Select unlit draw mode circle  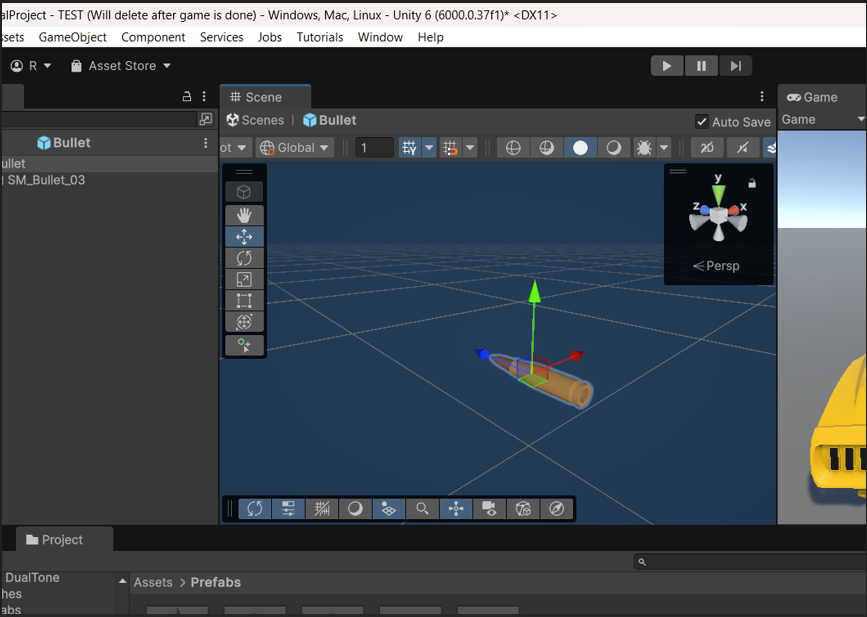coord(580,148)
